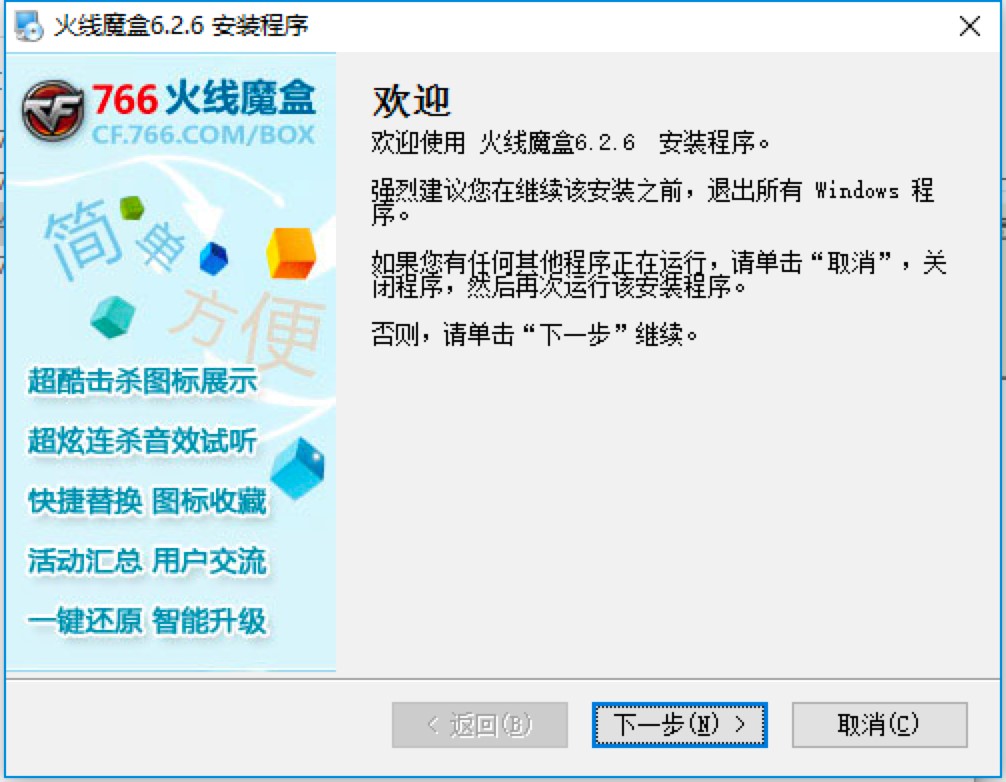Click 快捷替换 图标收藏 feature text
Viewport: 1006px width, 782px height.
click(147, 501)
